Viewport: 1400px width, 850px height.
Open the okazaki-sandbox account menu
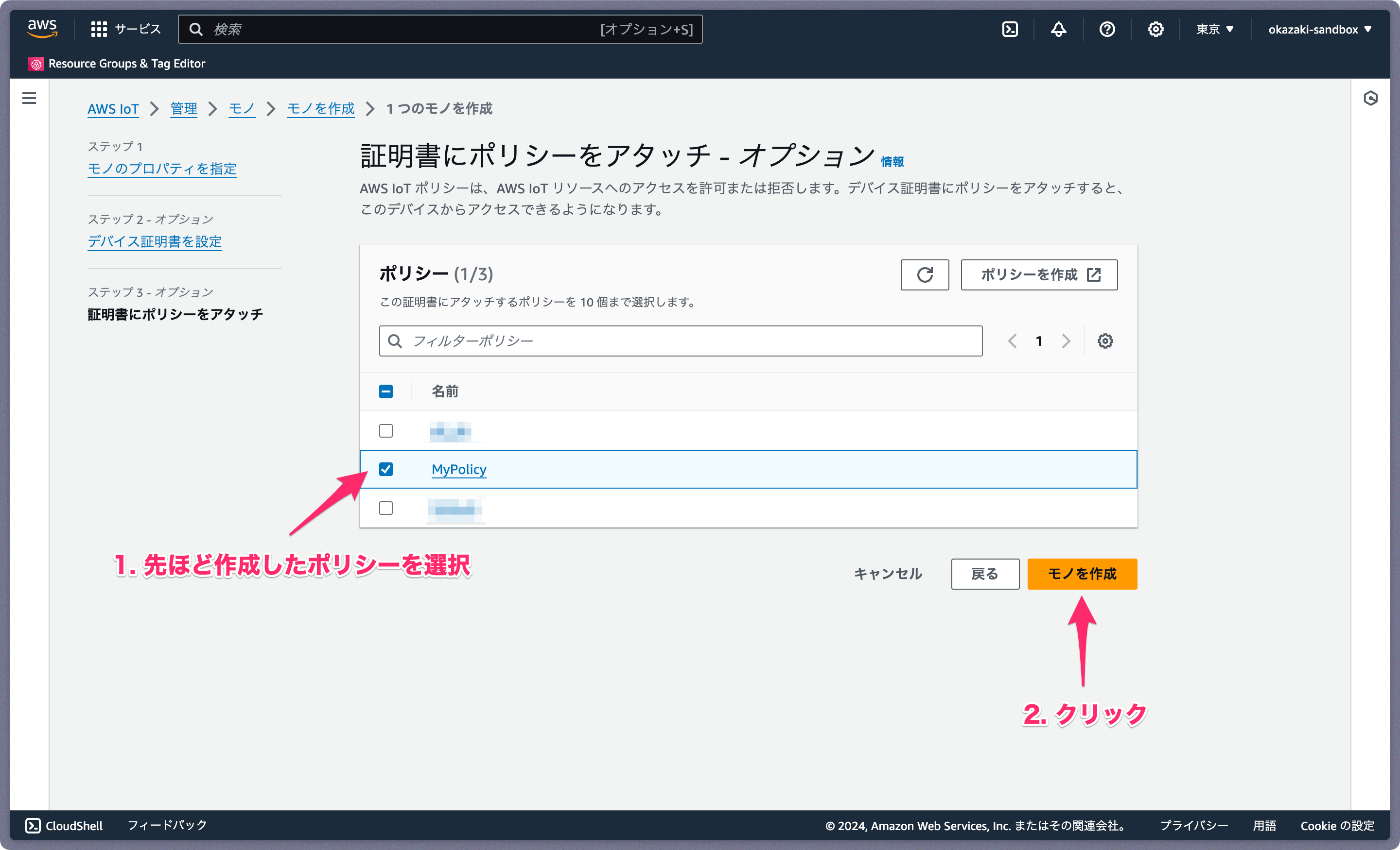point(1319,29)
